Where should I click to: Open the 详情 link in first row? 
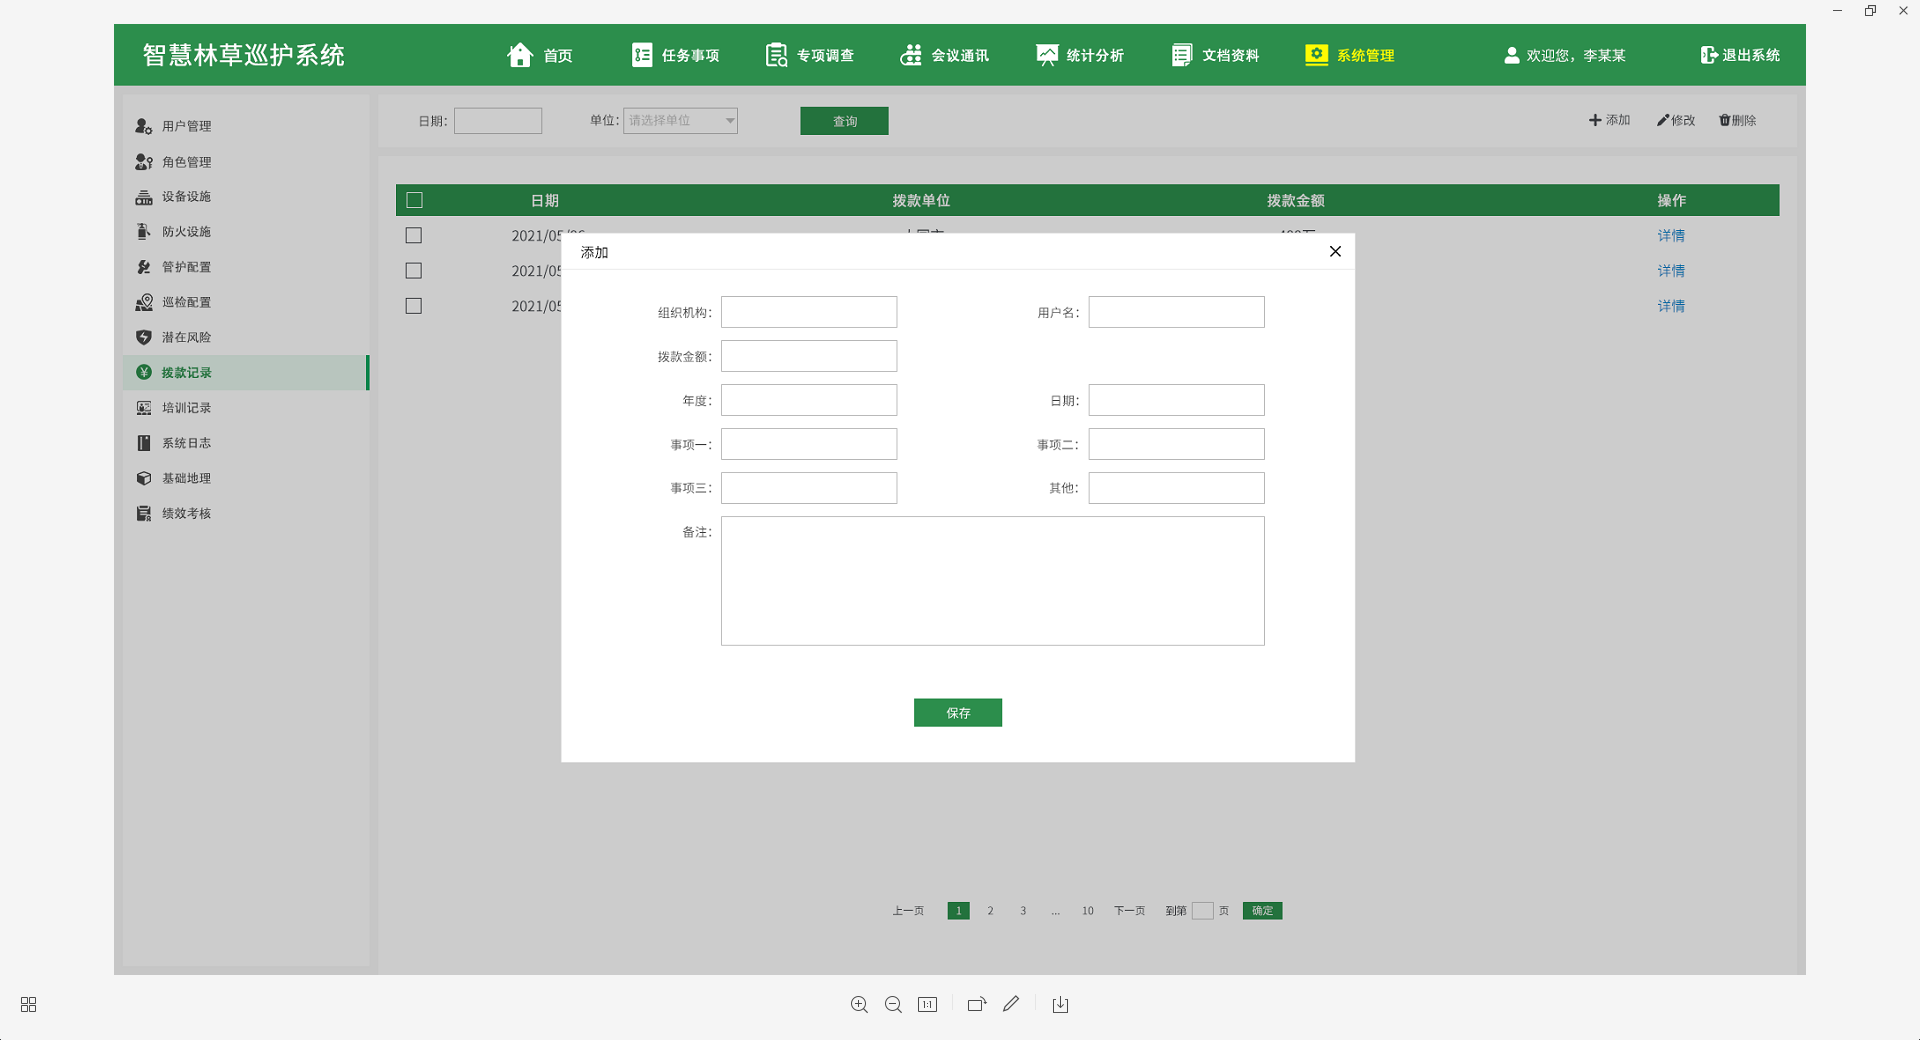click(x=1670, y=236)
